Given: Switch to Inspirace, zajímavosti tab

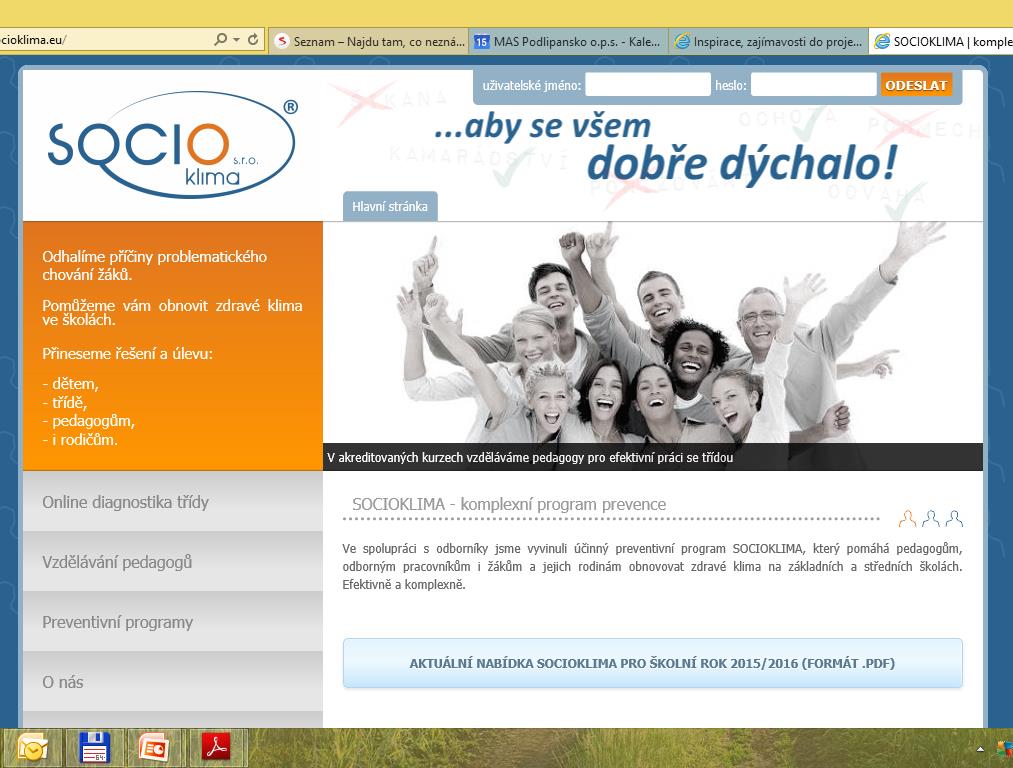Looking at the screenshot, I should [x=768, y=41].
